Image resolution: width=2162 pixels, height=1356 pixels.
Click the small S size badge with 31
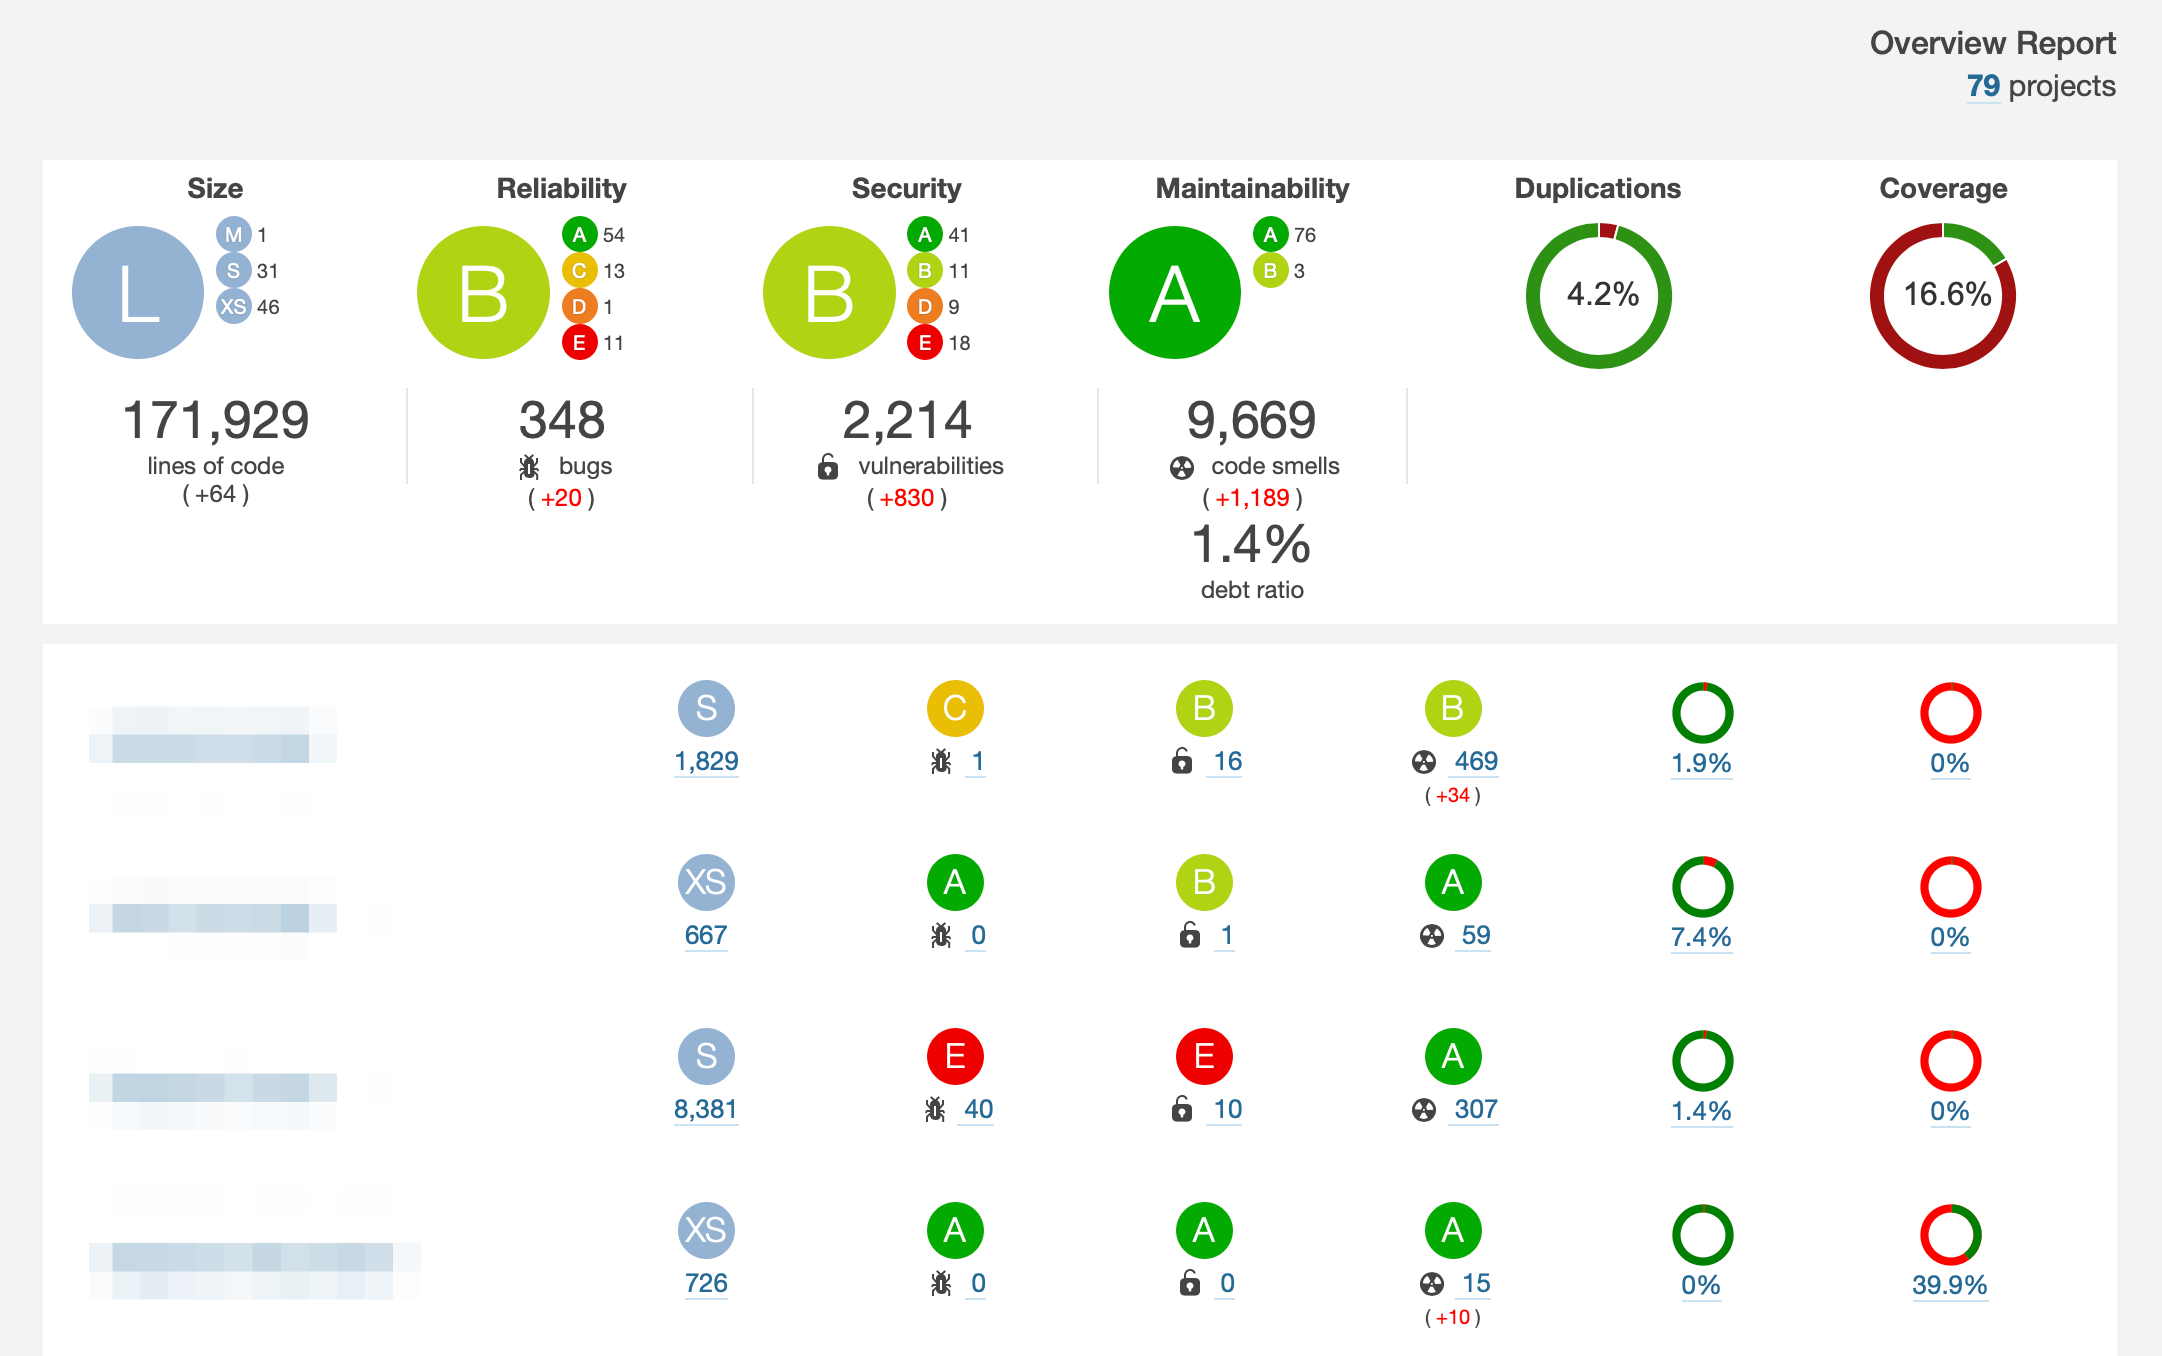point(233,271)
